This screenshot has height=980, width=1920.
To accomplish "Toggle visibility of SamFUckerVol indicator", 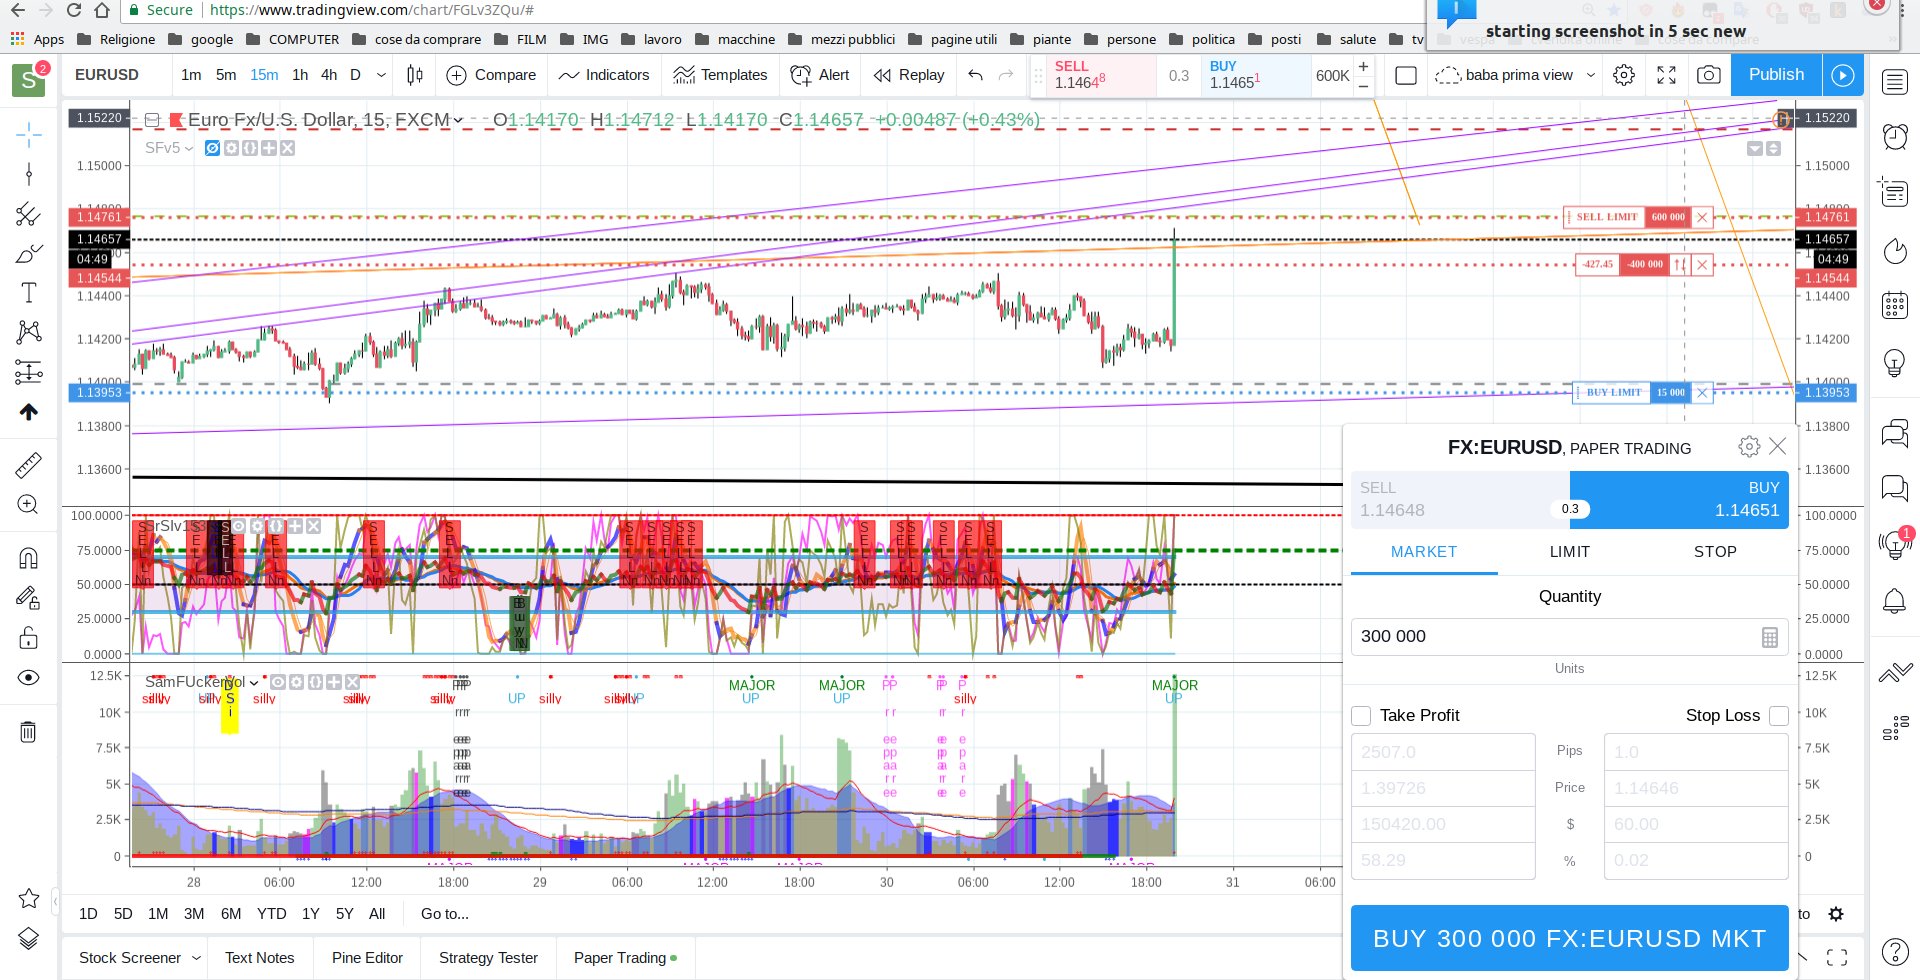I will 277,682.
